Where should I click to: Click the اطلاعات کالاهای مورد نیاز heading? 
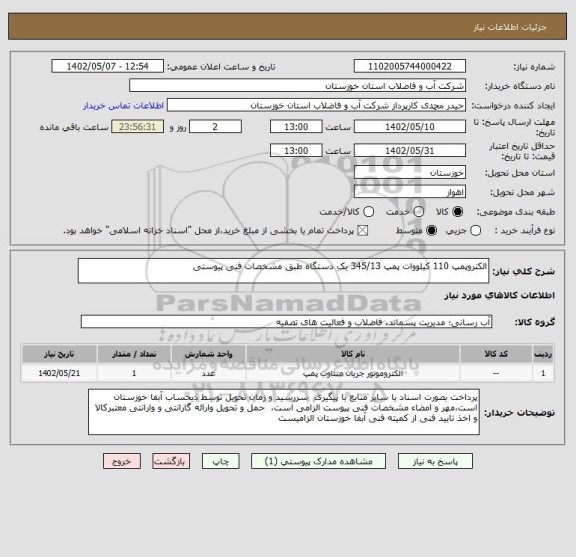500,296
